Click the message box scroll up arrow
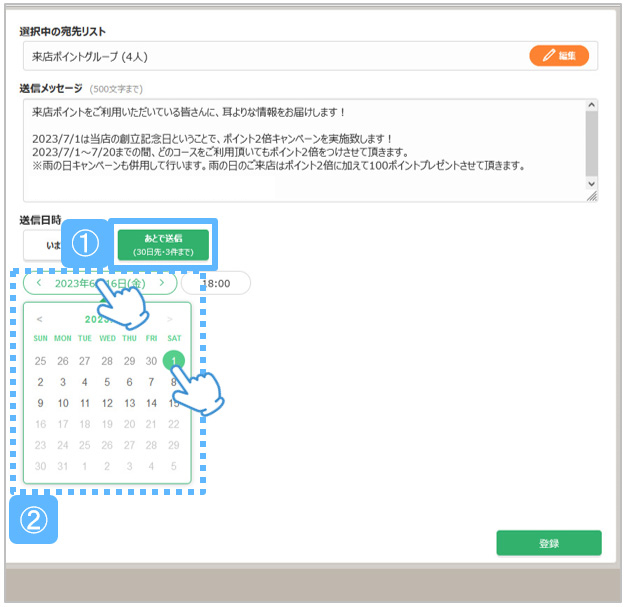626x607 pixels. pyautogui.click(x=591, y=106)
